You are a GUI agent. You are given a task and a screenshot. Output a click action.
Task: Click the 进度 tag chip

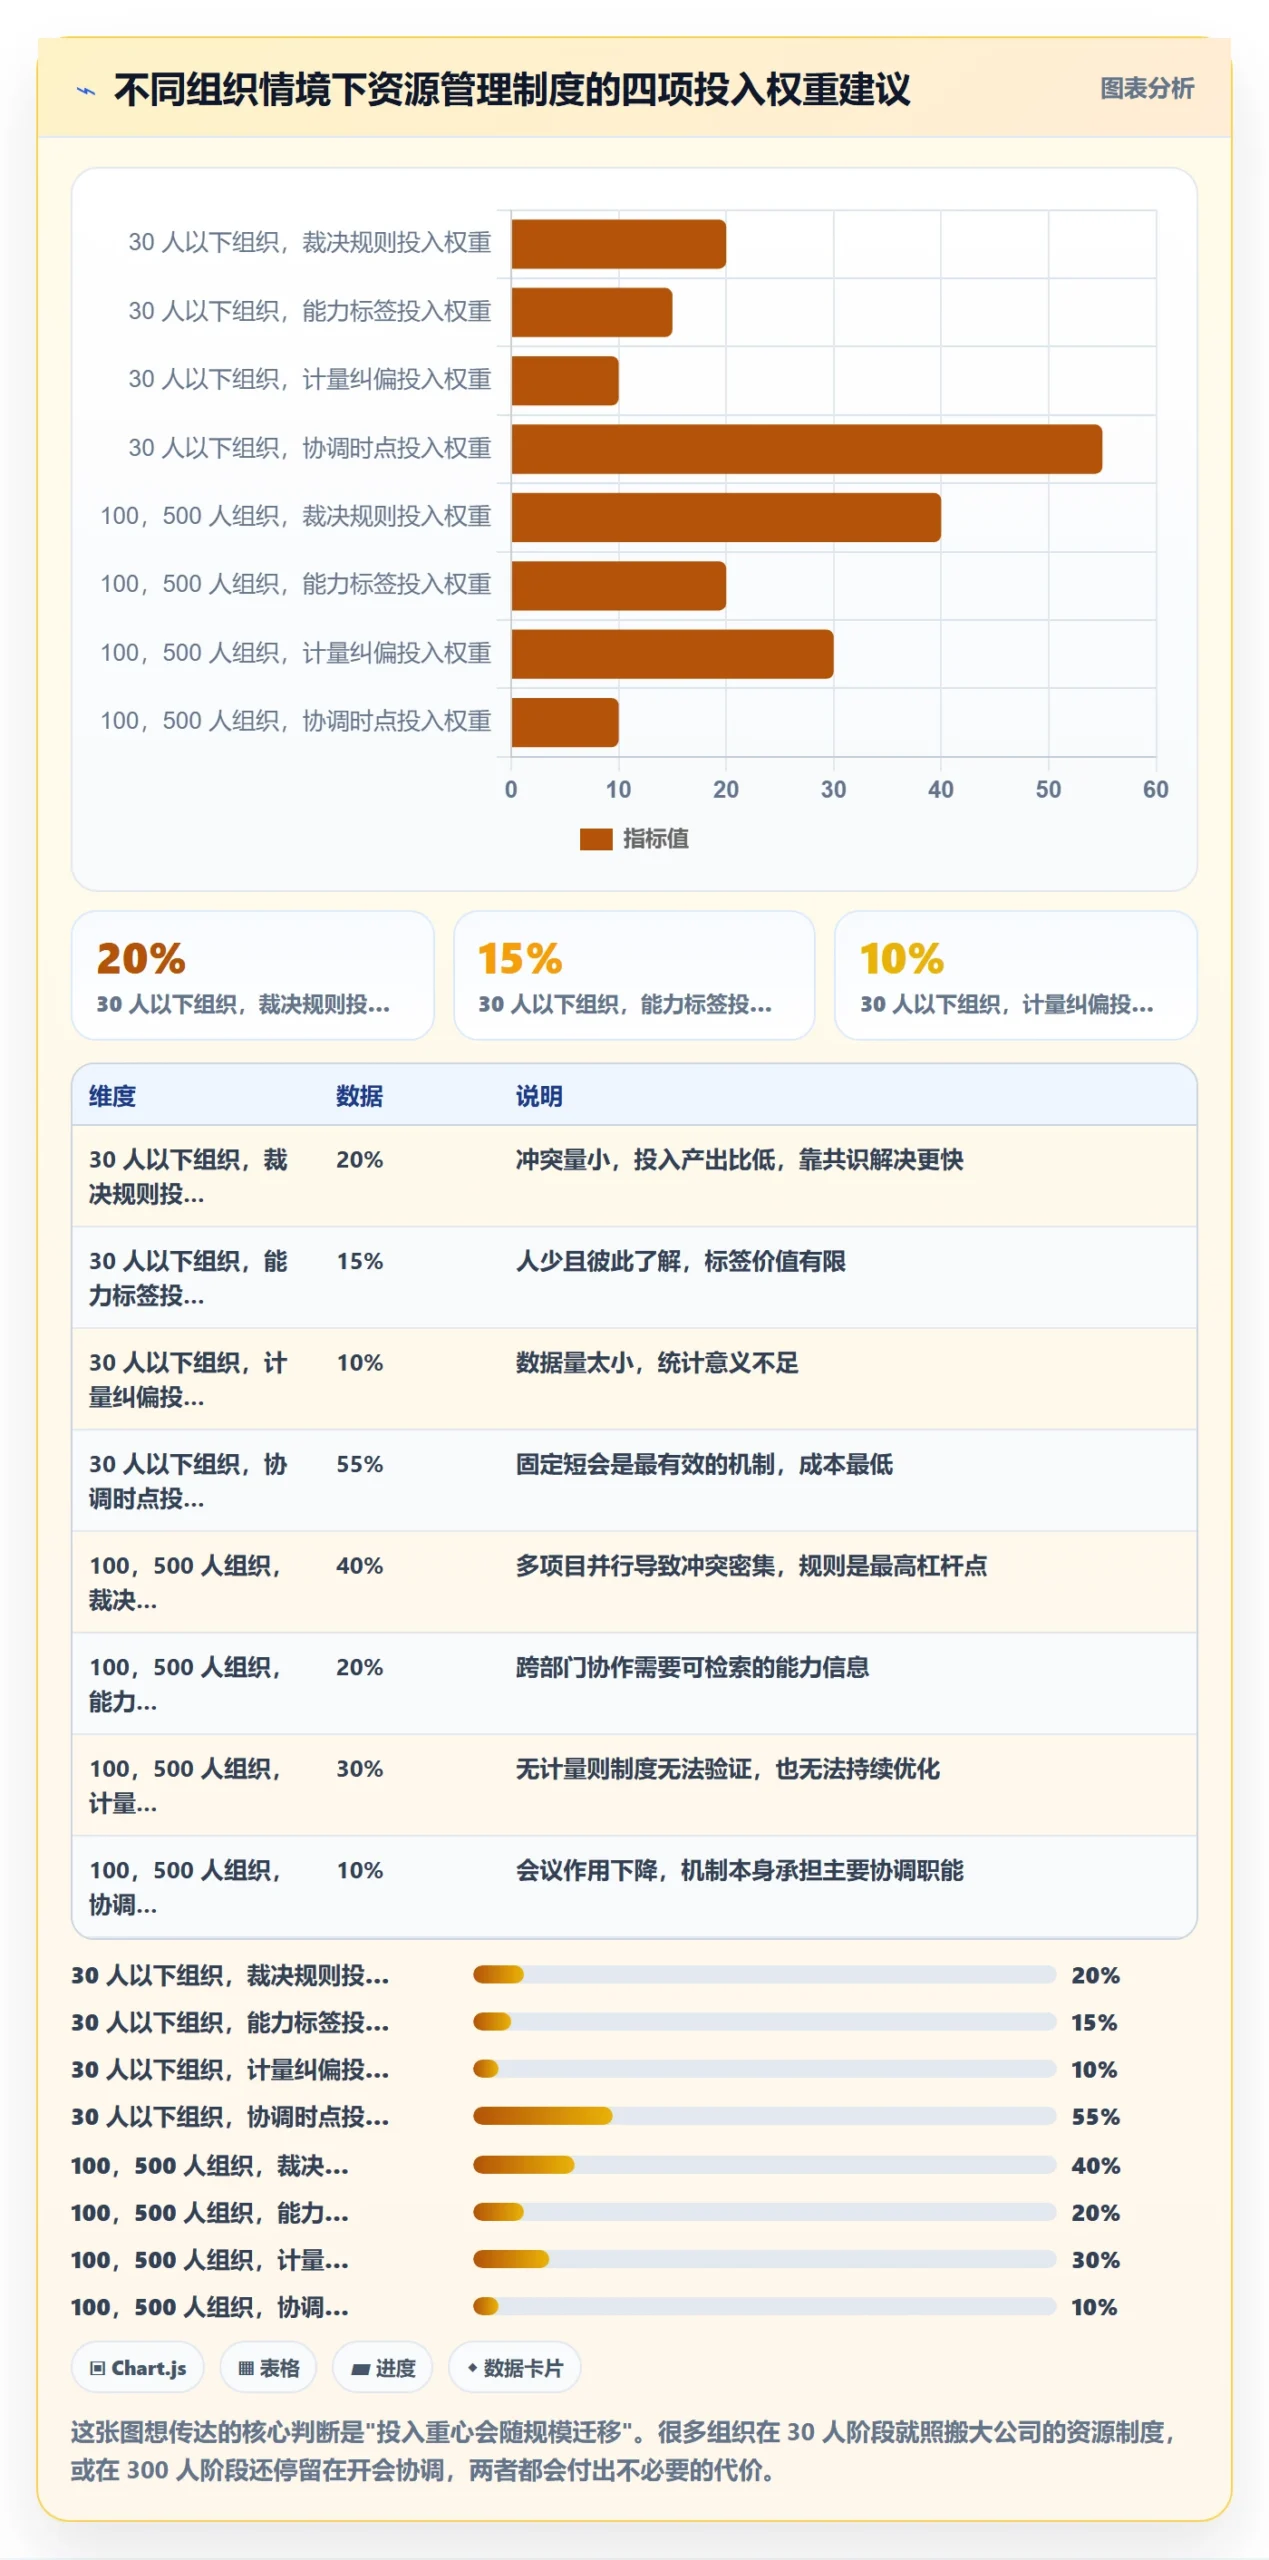382,2367
